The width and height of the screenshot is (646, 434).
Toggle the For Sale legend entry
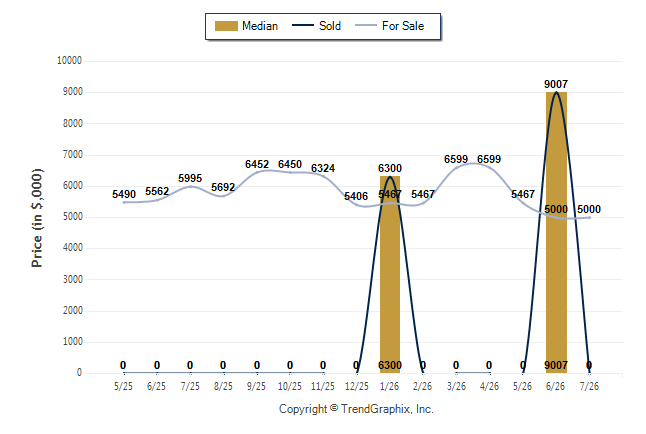389,26
